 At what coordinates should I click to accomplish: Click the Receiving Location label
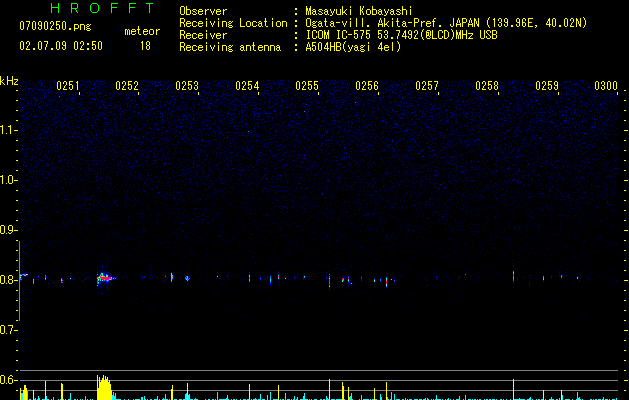coord(233,23)
